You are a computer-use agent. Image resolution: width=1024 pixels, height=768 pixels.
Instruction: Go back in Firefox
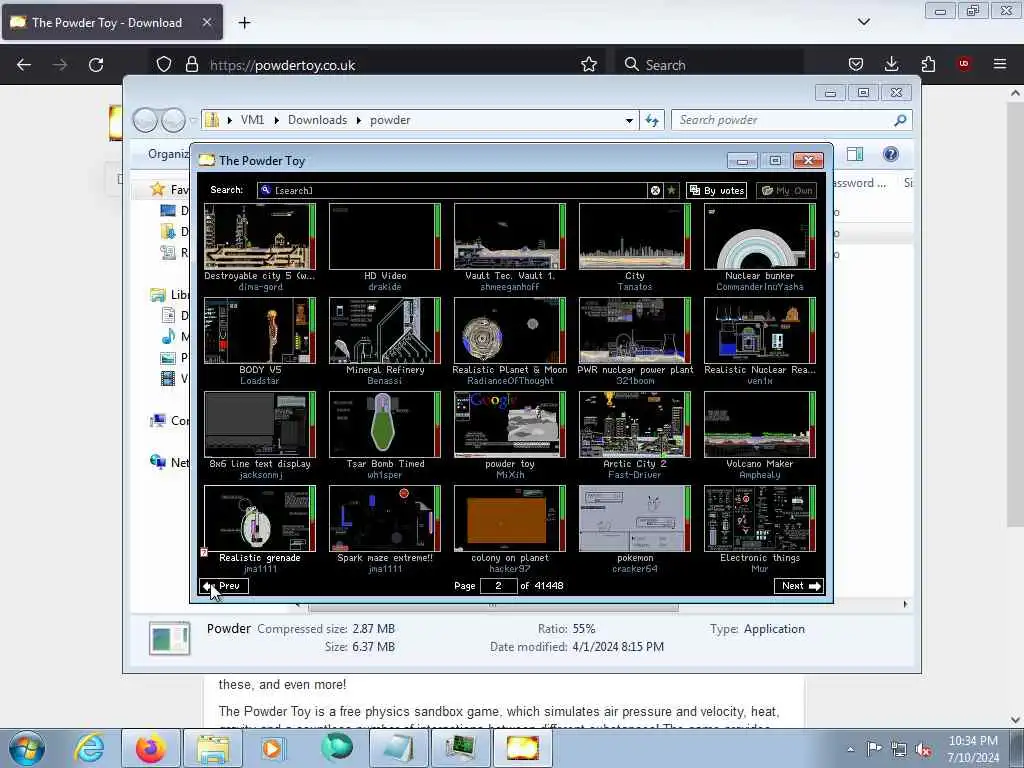pos(24,65)
